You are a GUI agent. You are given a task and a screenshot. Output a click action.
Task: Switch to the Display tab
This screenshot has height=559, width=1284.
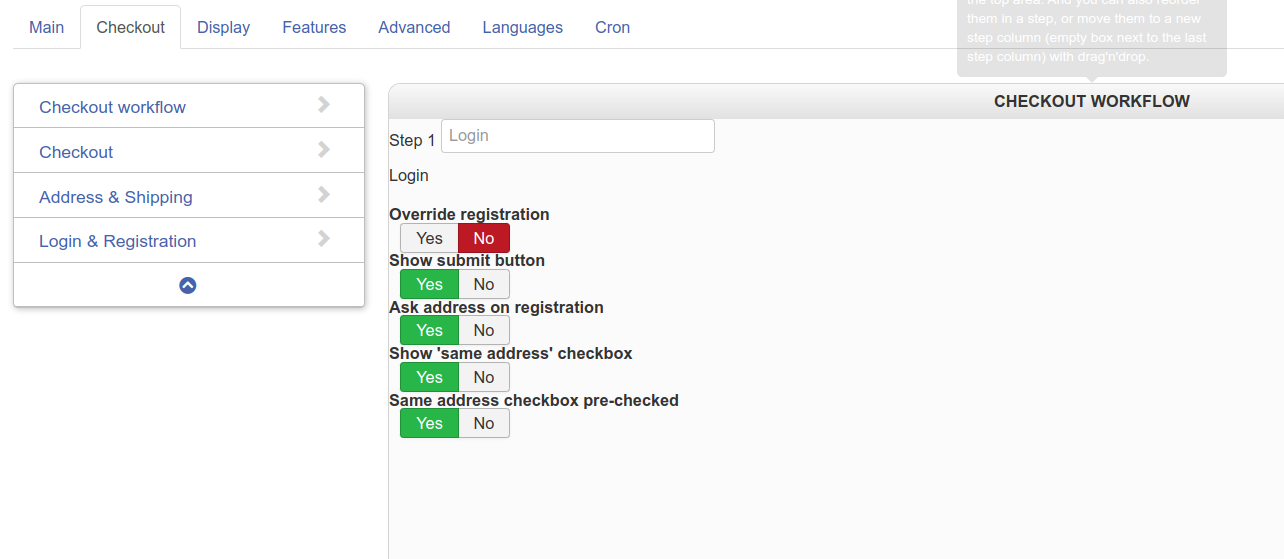point(223,27)
